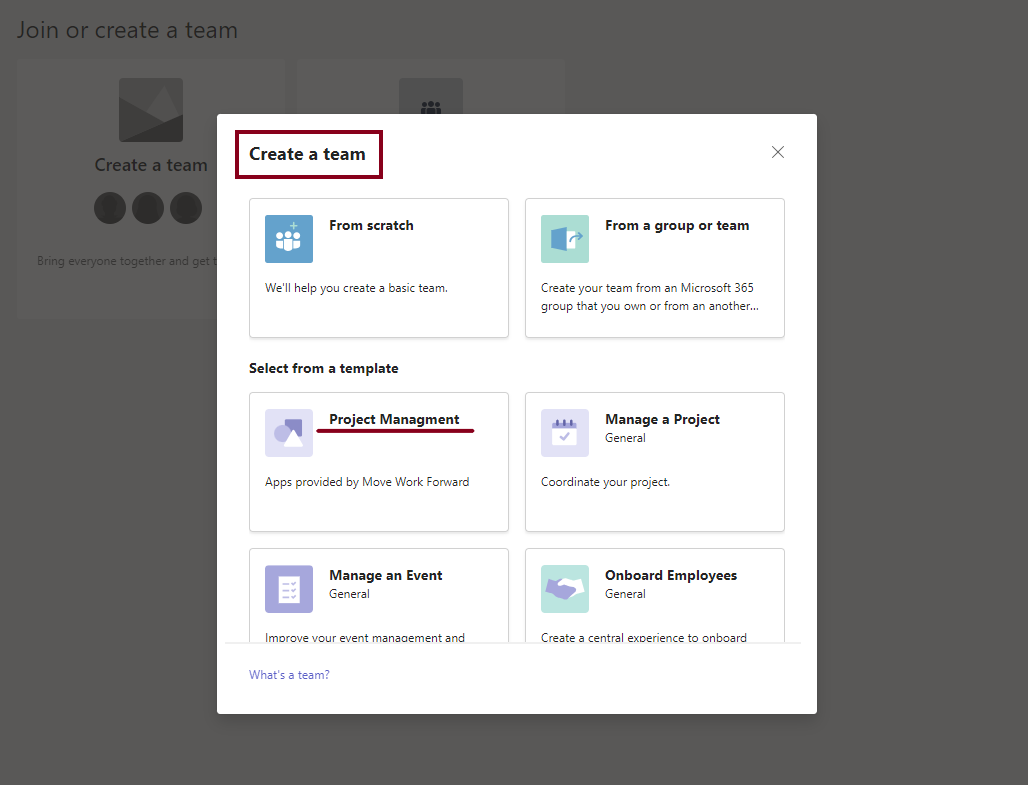Click the Select from a template heading

point(324,368)
